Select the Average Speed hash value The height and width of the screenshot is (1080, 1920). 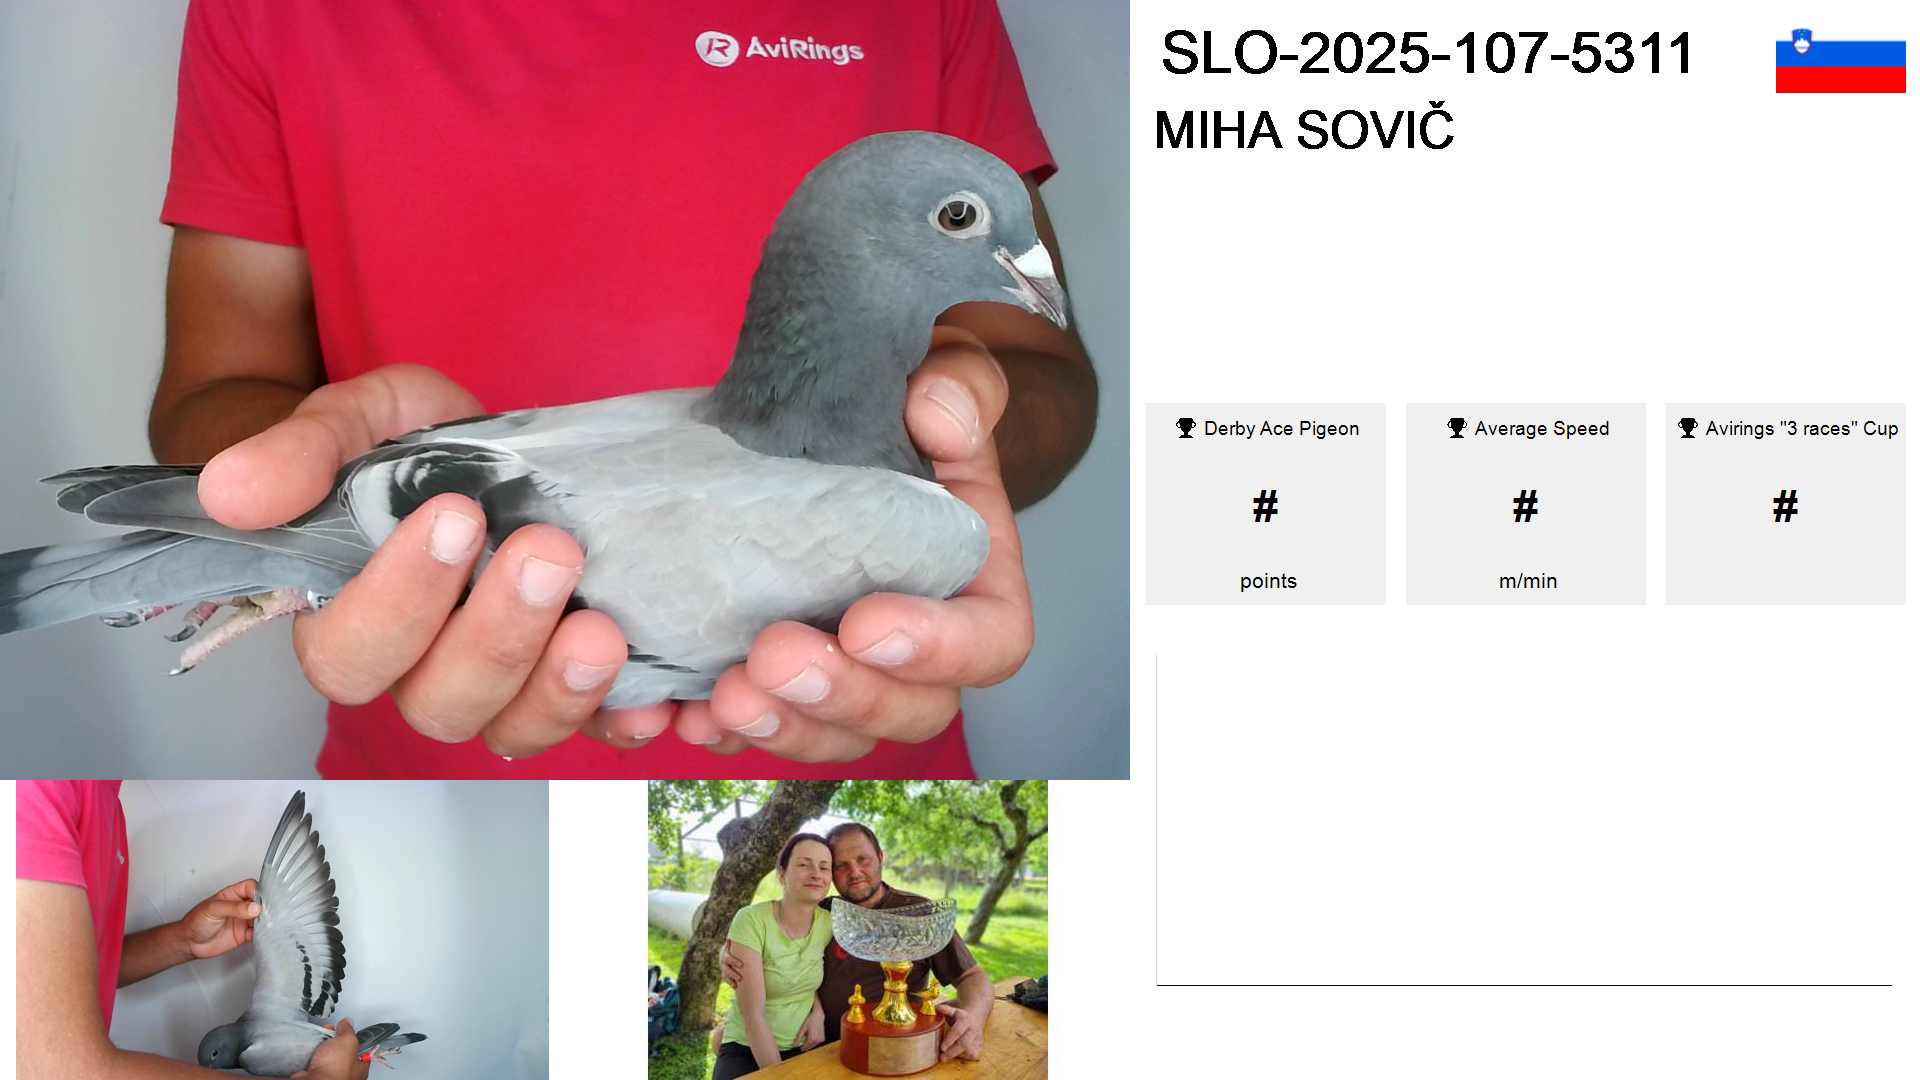coord(1525,506)
